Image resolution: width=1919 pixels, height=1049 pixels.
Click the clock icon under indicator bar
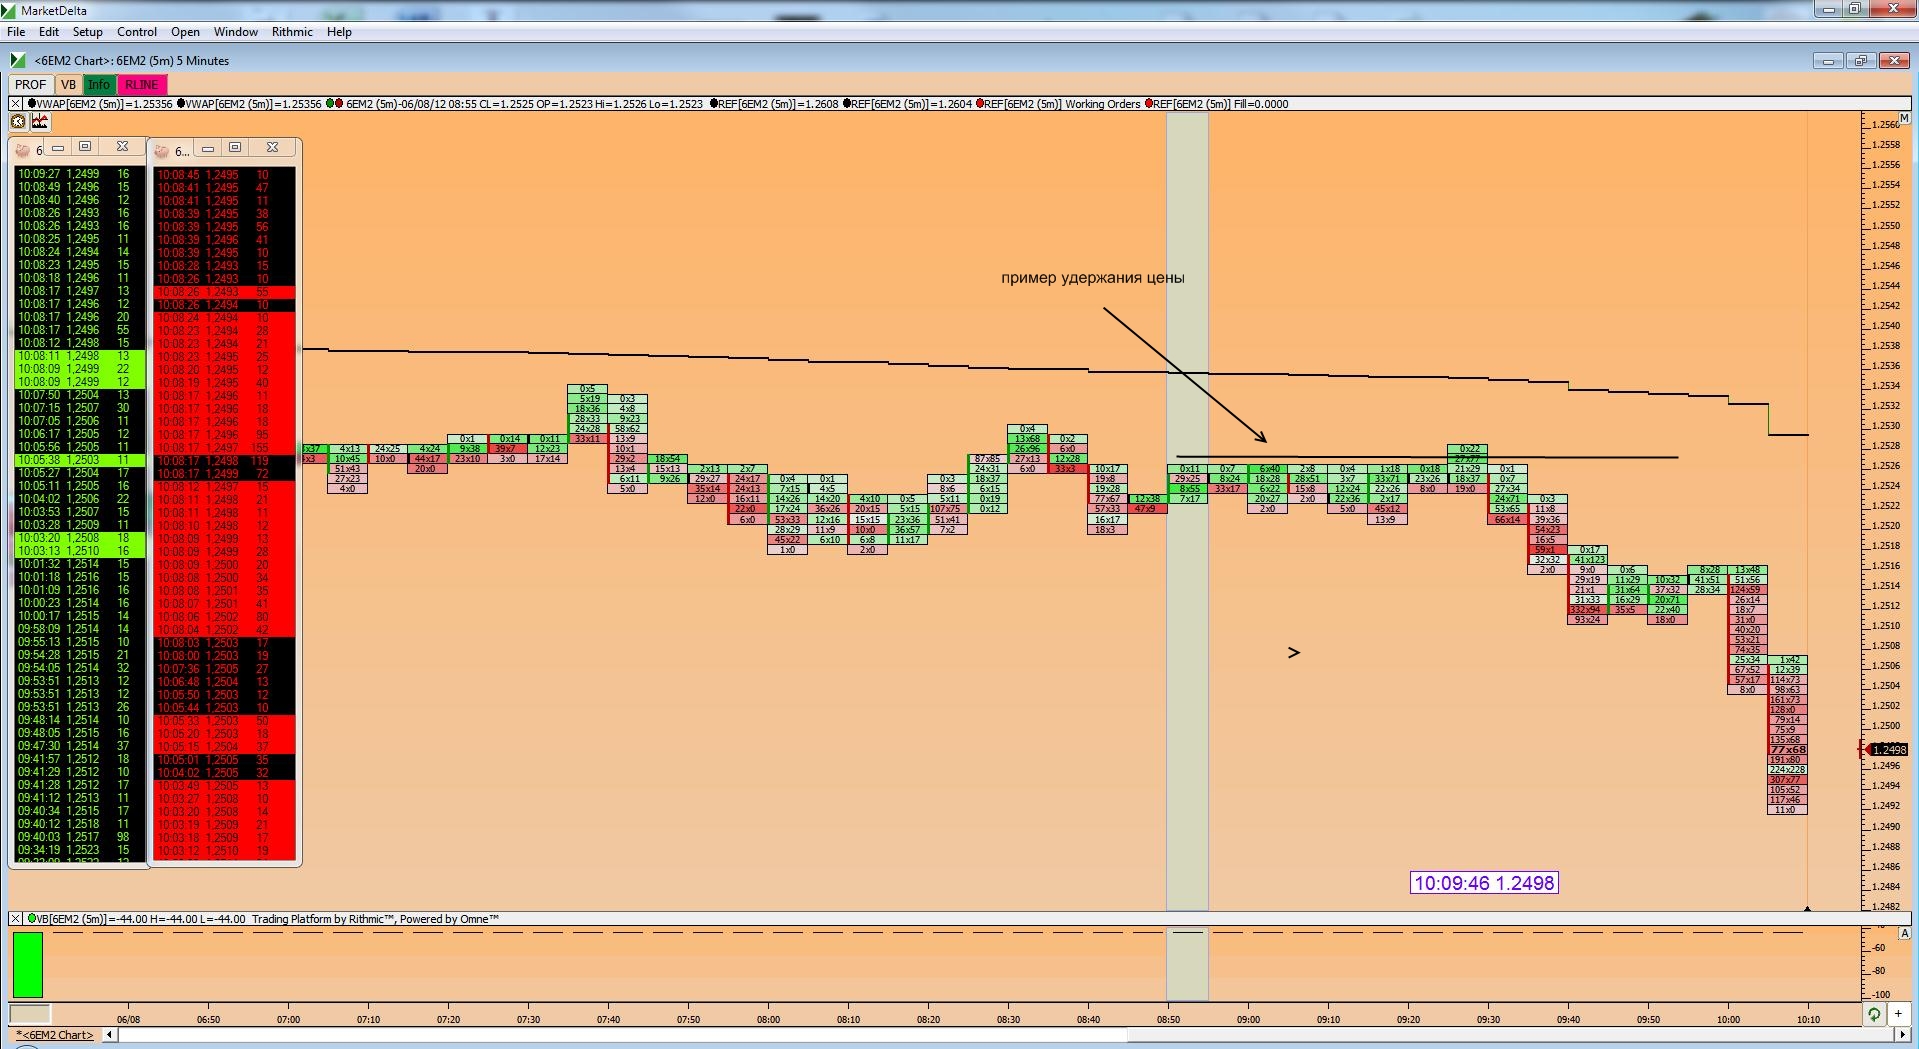pos(18,122)
